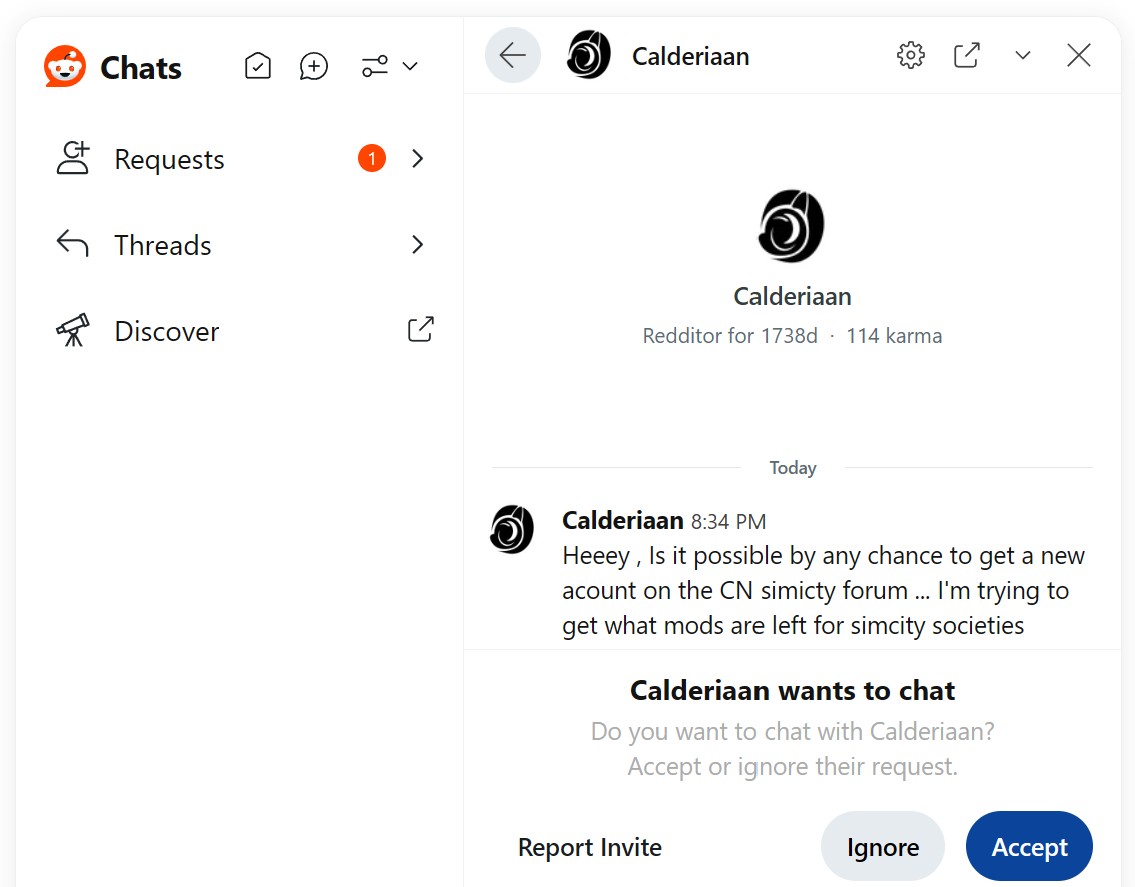This screenshot has height=887, width=1135.
Task: Expand Requests using its chevron arrow
Action: click(418, 159)
